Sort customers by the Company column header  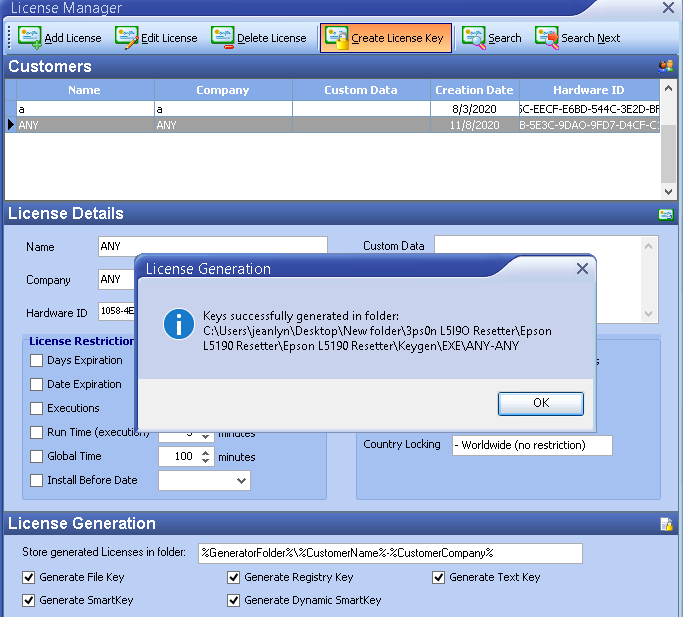tap(223, 90)
